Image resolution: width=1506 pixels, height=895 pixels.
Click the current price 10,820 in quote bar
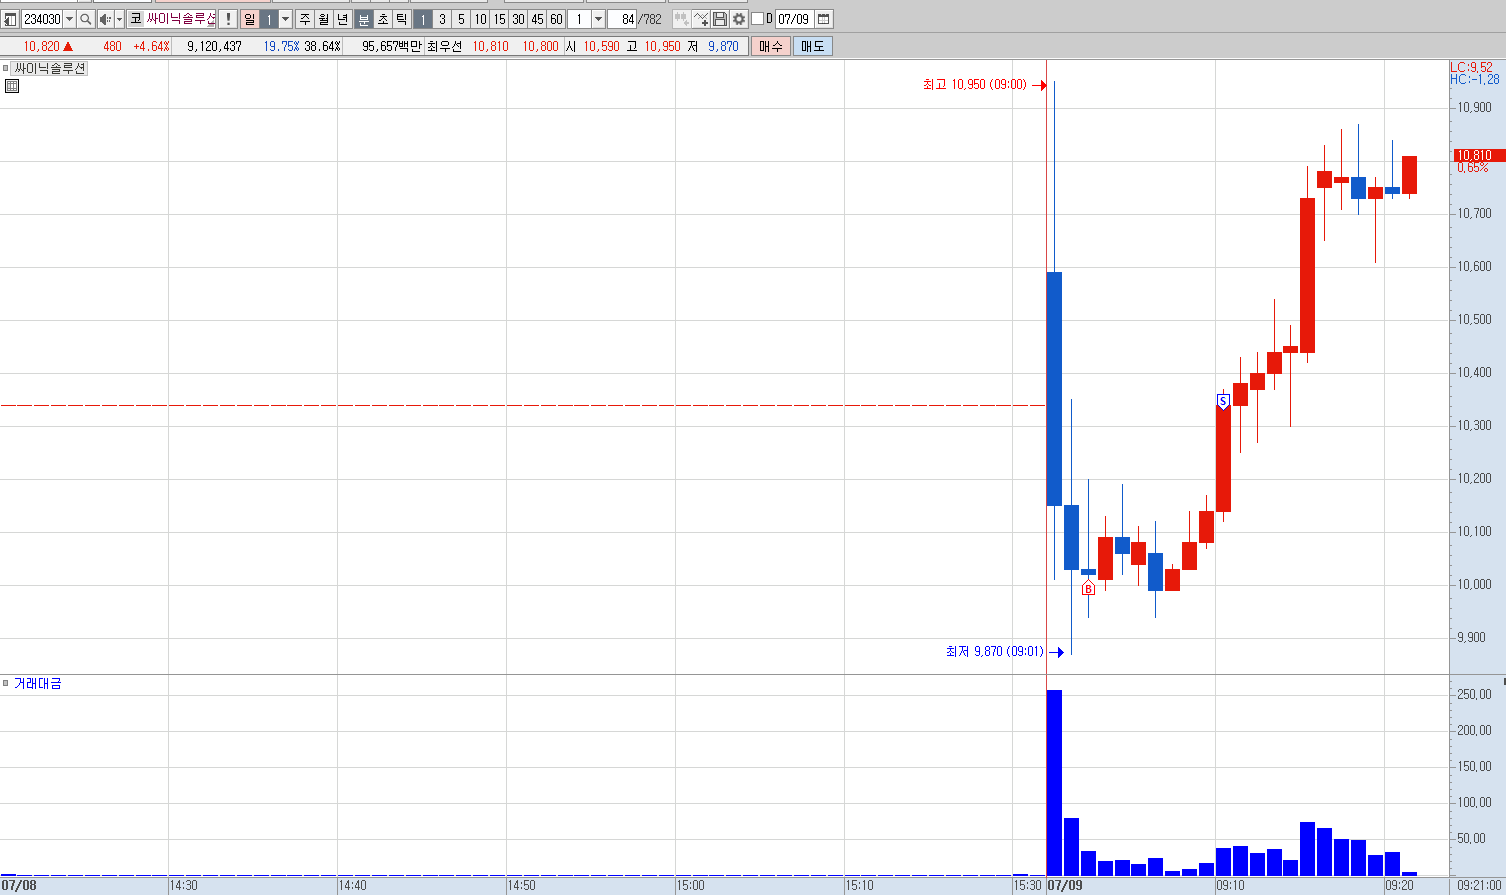click(41, 46)
